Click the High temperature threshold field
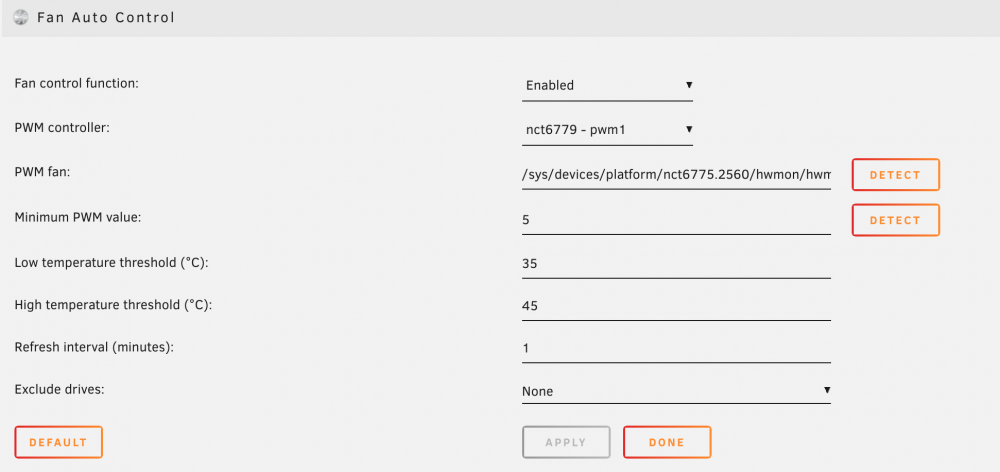 [676, 306]
